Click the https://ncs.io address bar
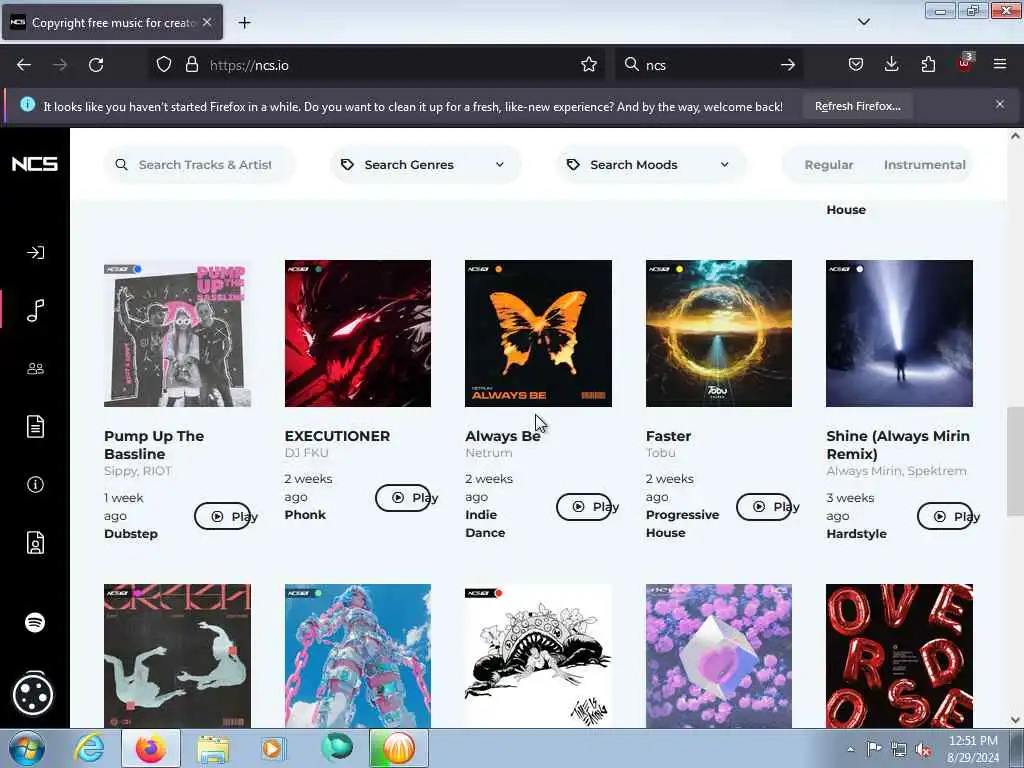Image resolution: width=1024 pixels, height=768 pixels. coord(379,65)
